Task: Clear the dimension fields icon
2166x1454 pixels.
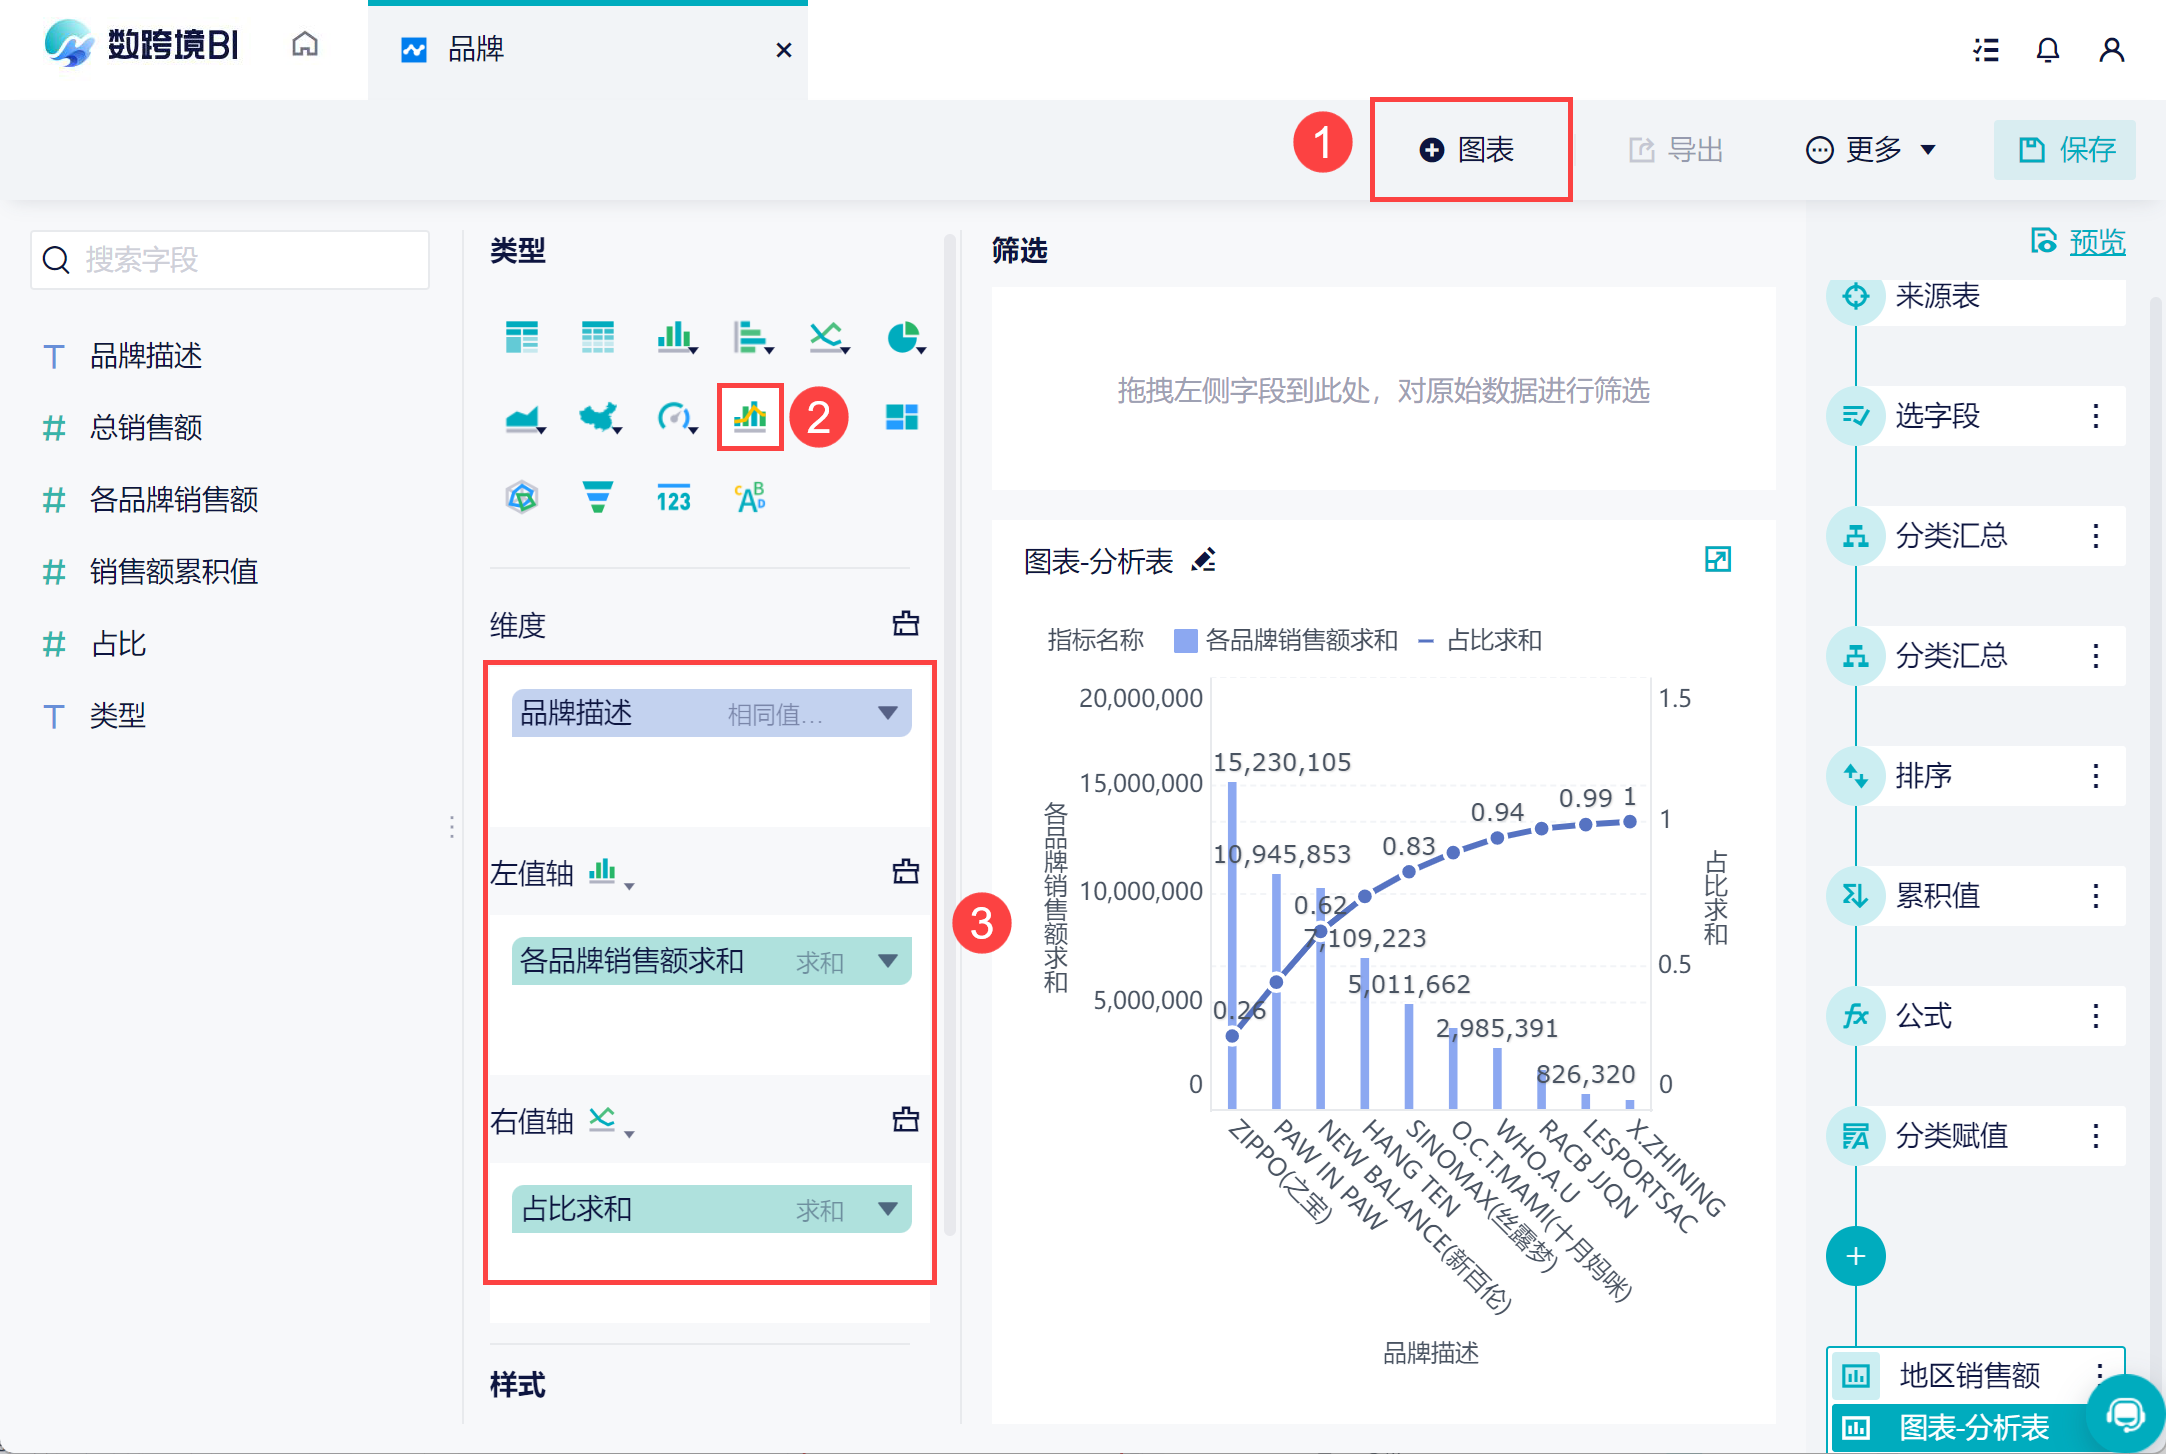Action: [x=905, y=624]
